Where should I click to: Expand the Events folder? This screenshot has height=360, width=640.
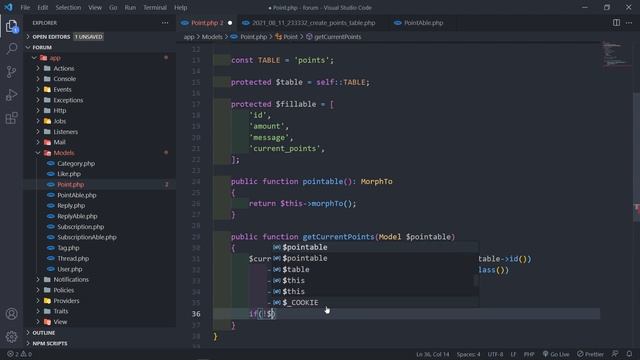pos(100,89)
